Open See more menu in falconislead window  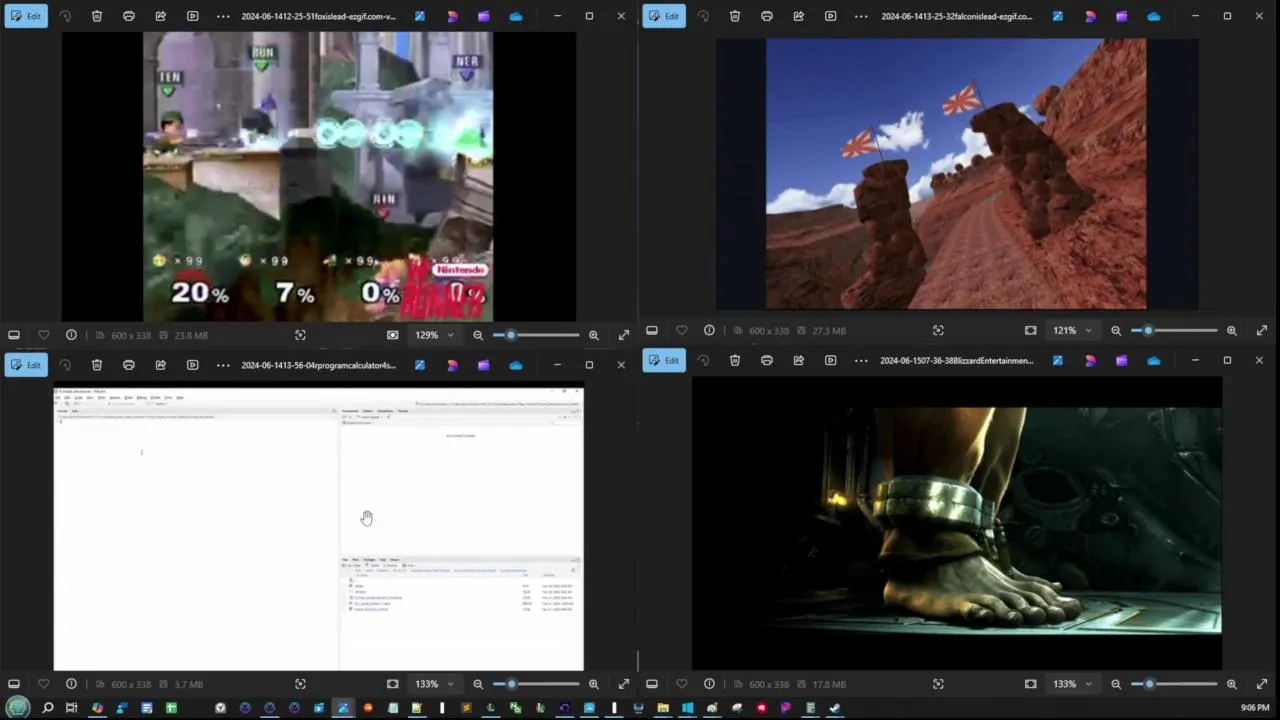861,16
